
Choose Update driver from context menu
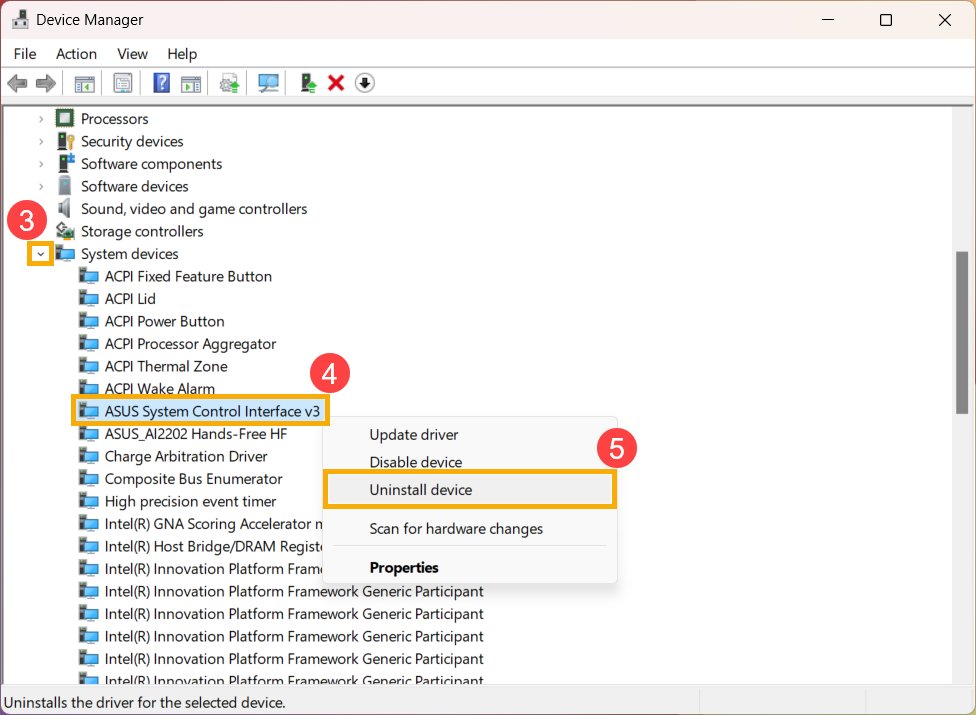(x=470, y=434)
